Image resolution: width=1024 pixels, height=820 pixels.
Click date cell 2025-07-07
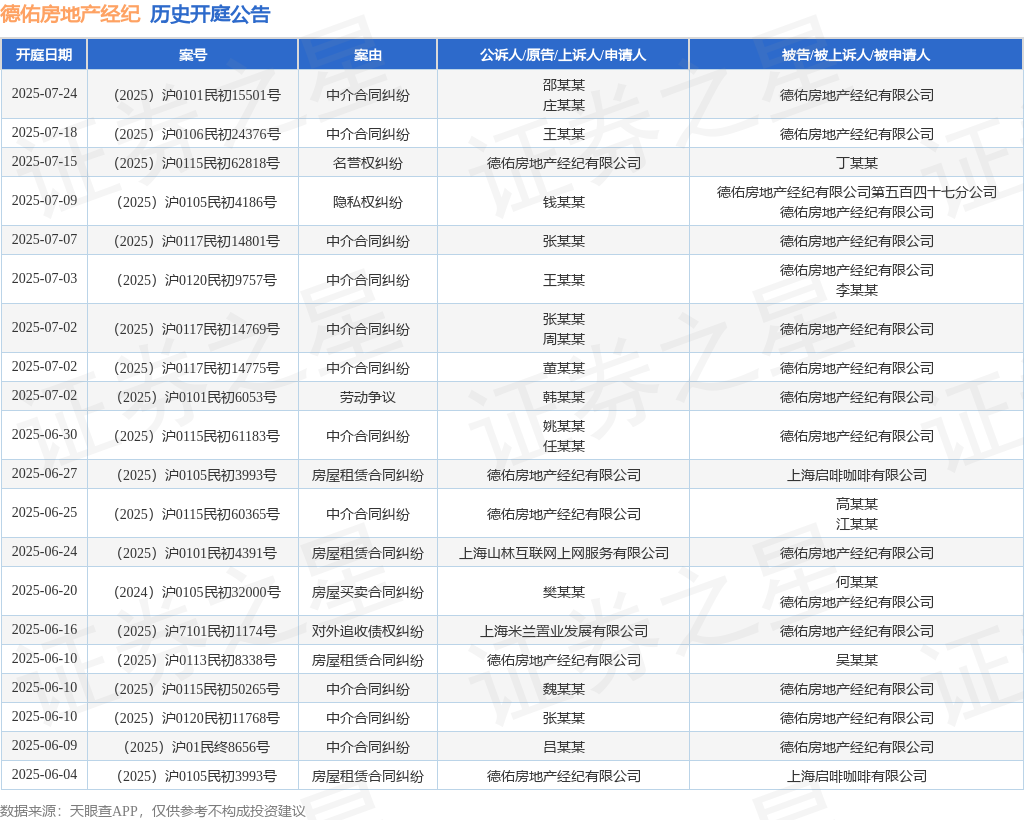coord(44,240)
